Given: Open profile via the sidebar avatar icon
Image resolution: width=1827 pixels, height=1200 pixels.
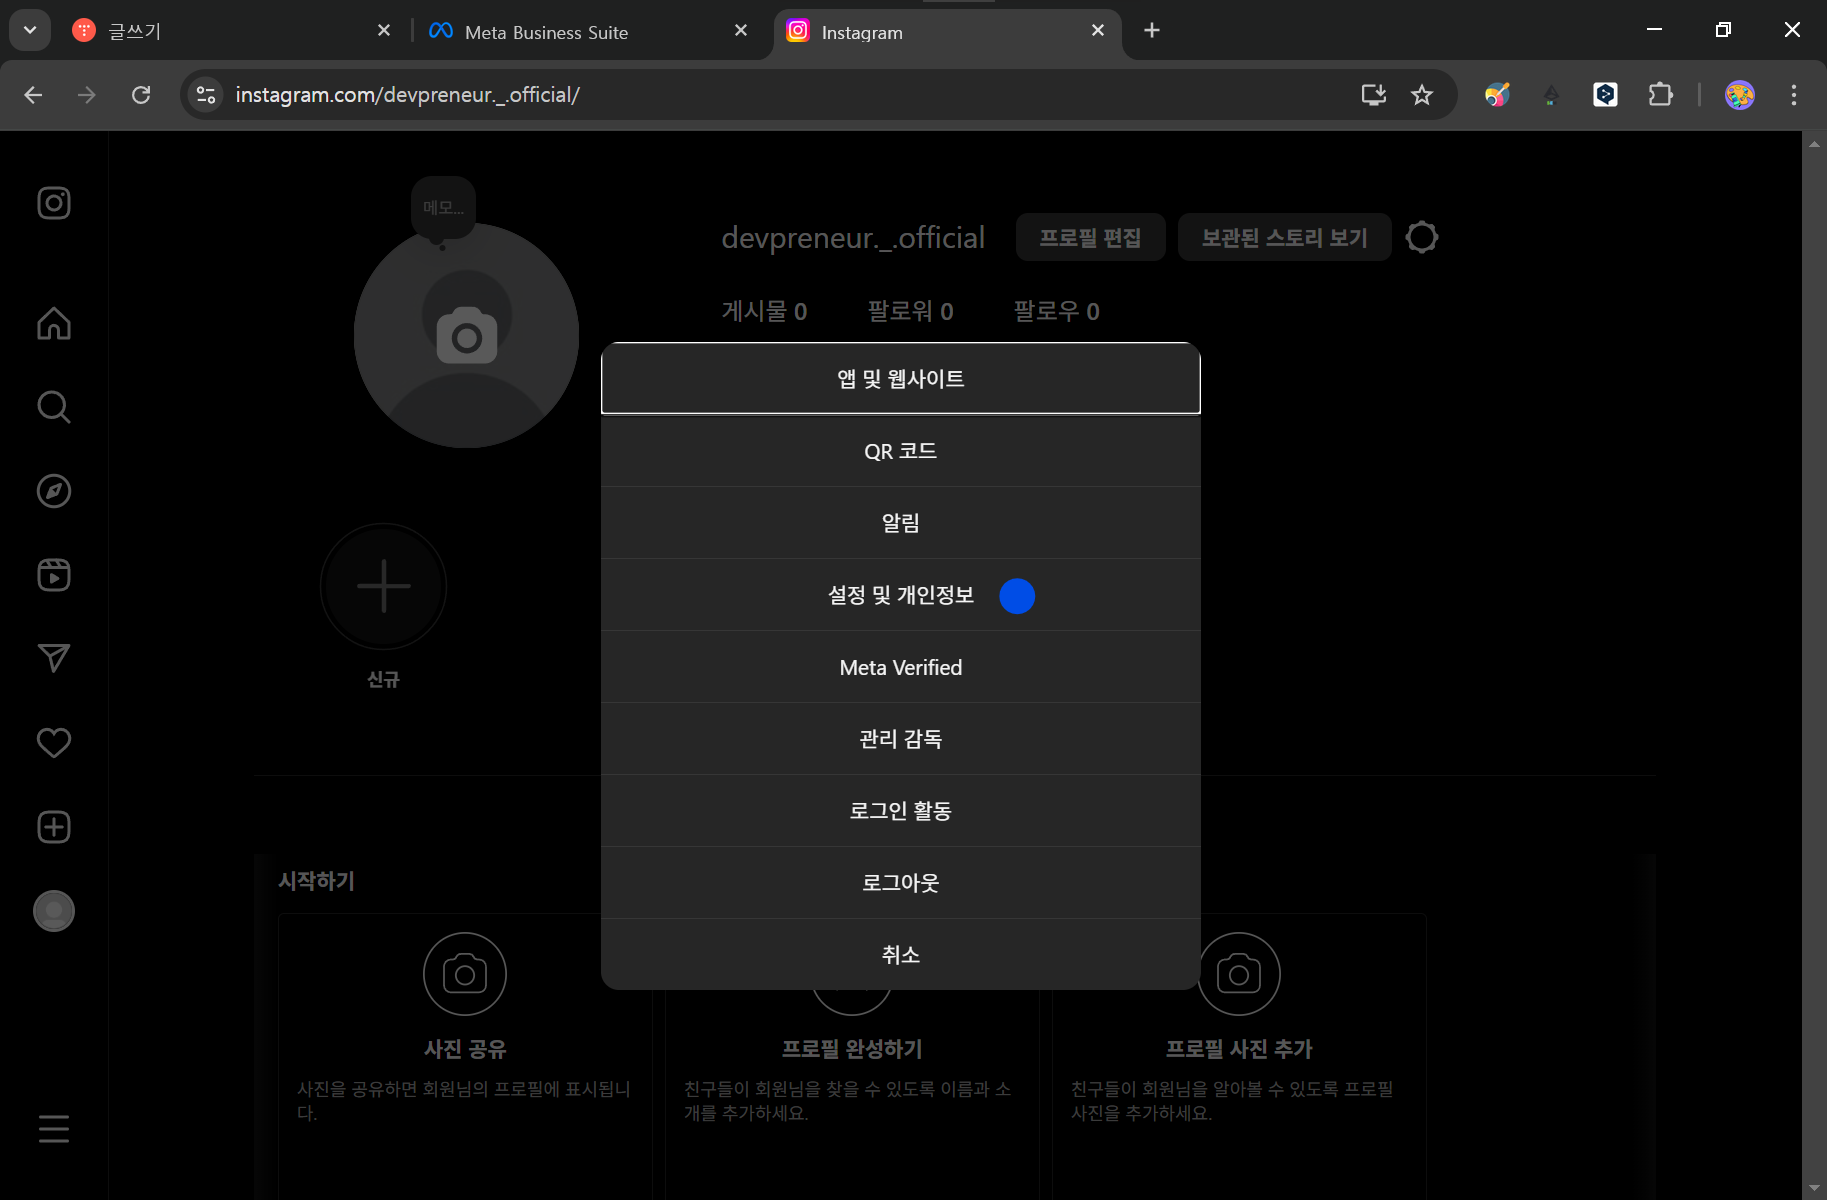Looking at the screenshot, I should click(x=54, y=911).
